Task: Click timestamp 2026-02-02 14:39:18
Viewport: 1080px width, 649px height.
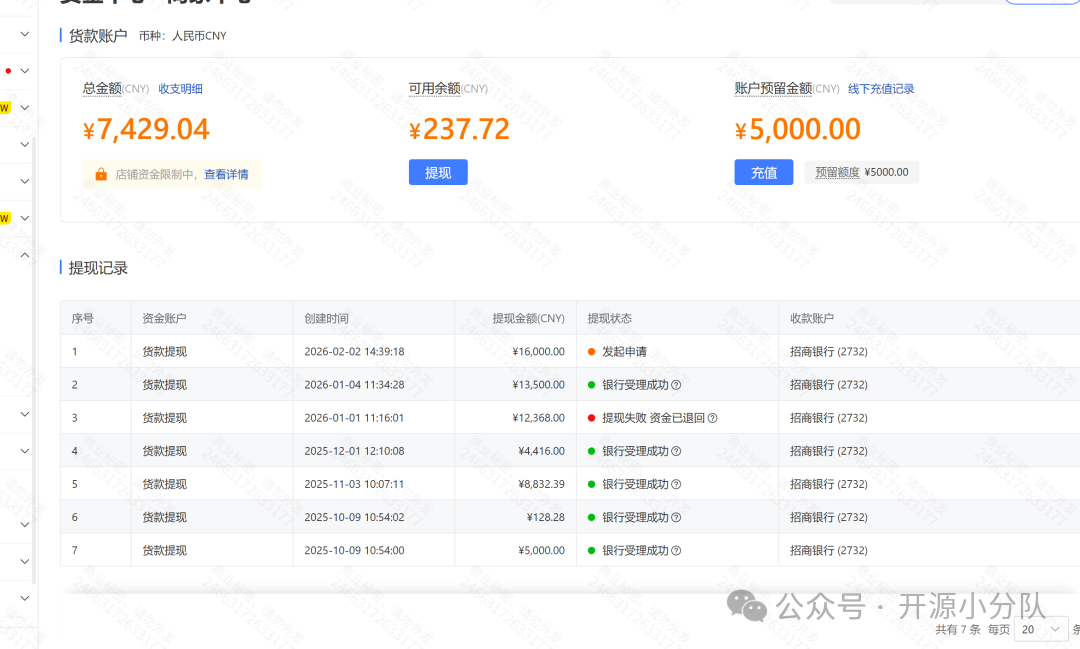Action: click(354, 351)
